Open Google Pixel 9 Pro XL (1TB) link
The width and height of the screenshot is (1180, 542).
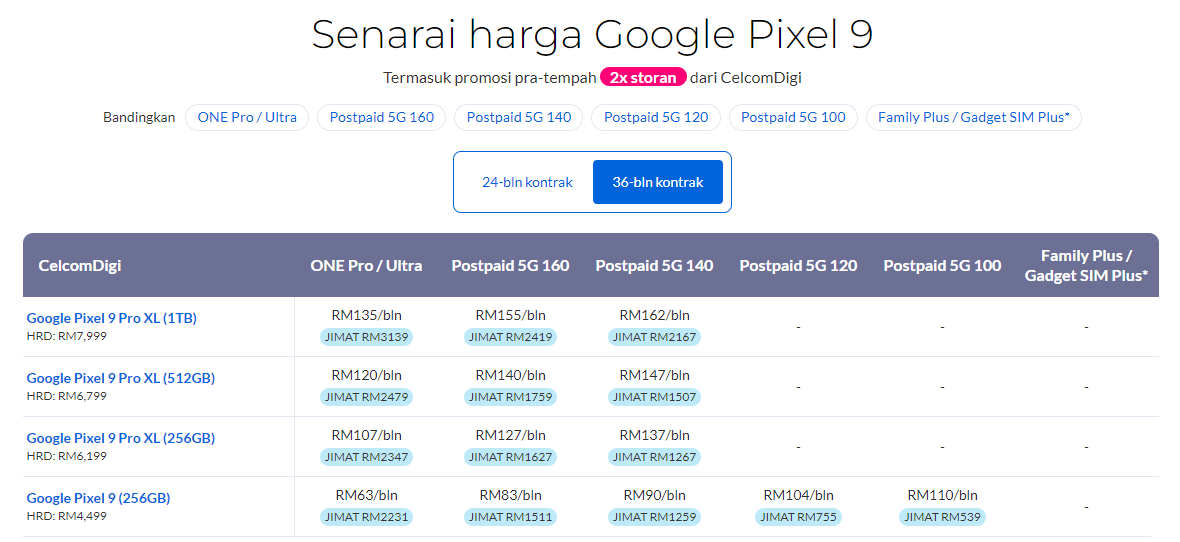point(112,318)
